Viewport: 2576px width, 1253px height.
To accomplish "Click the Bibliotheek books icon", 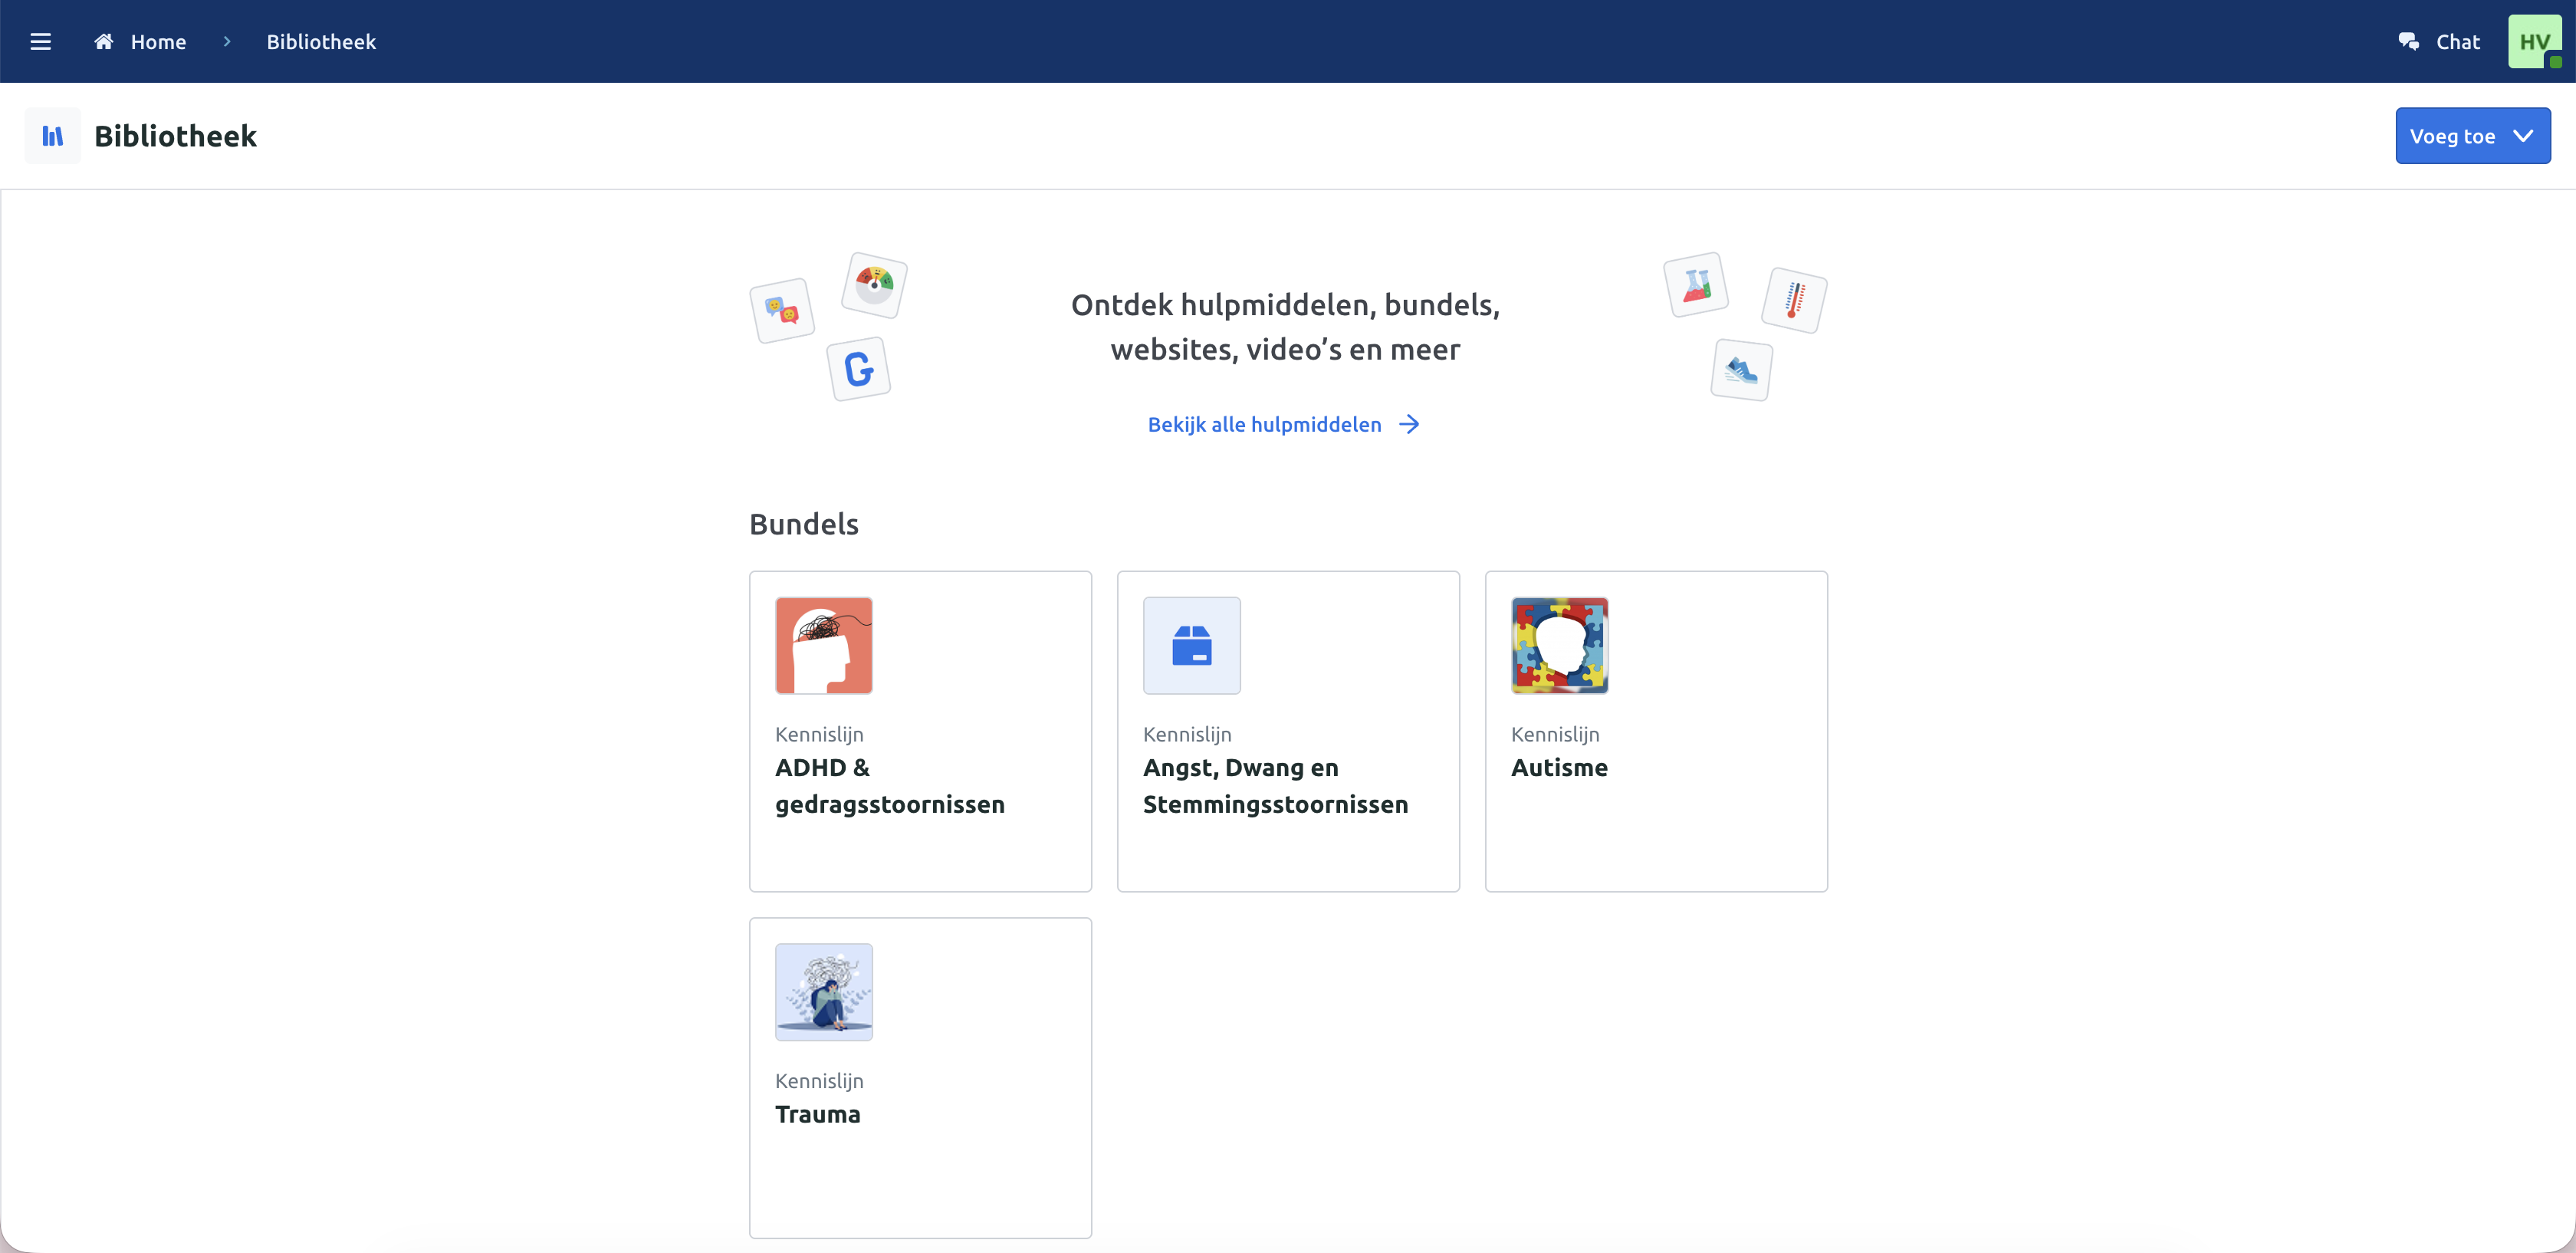I will [53, 136].
